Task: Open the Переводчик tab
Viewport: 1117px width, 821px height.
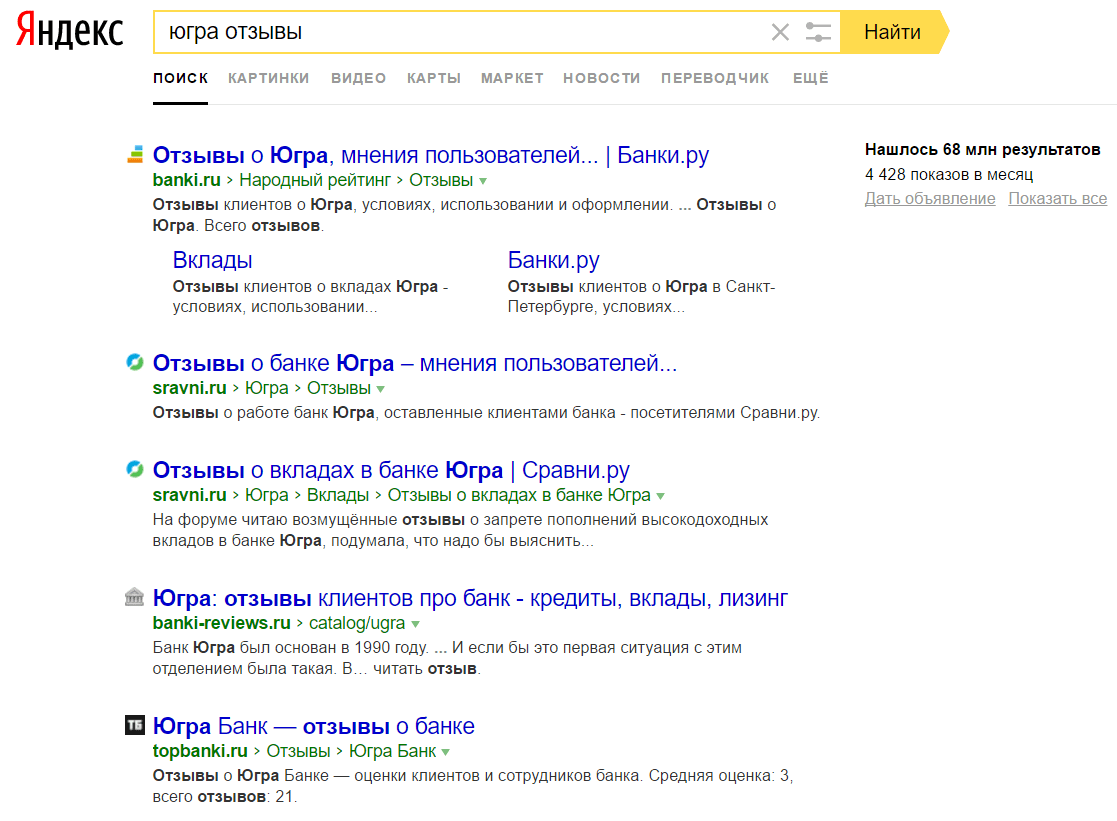Action: 715,78
